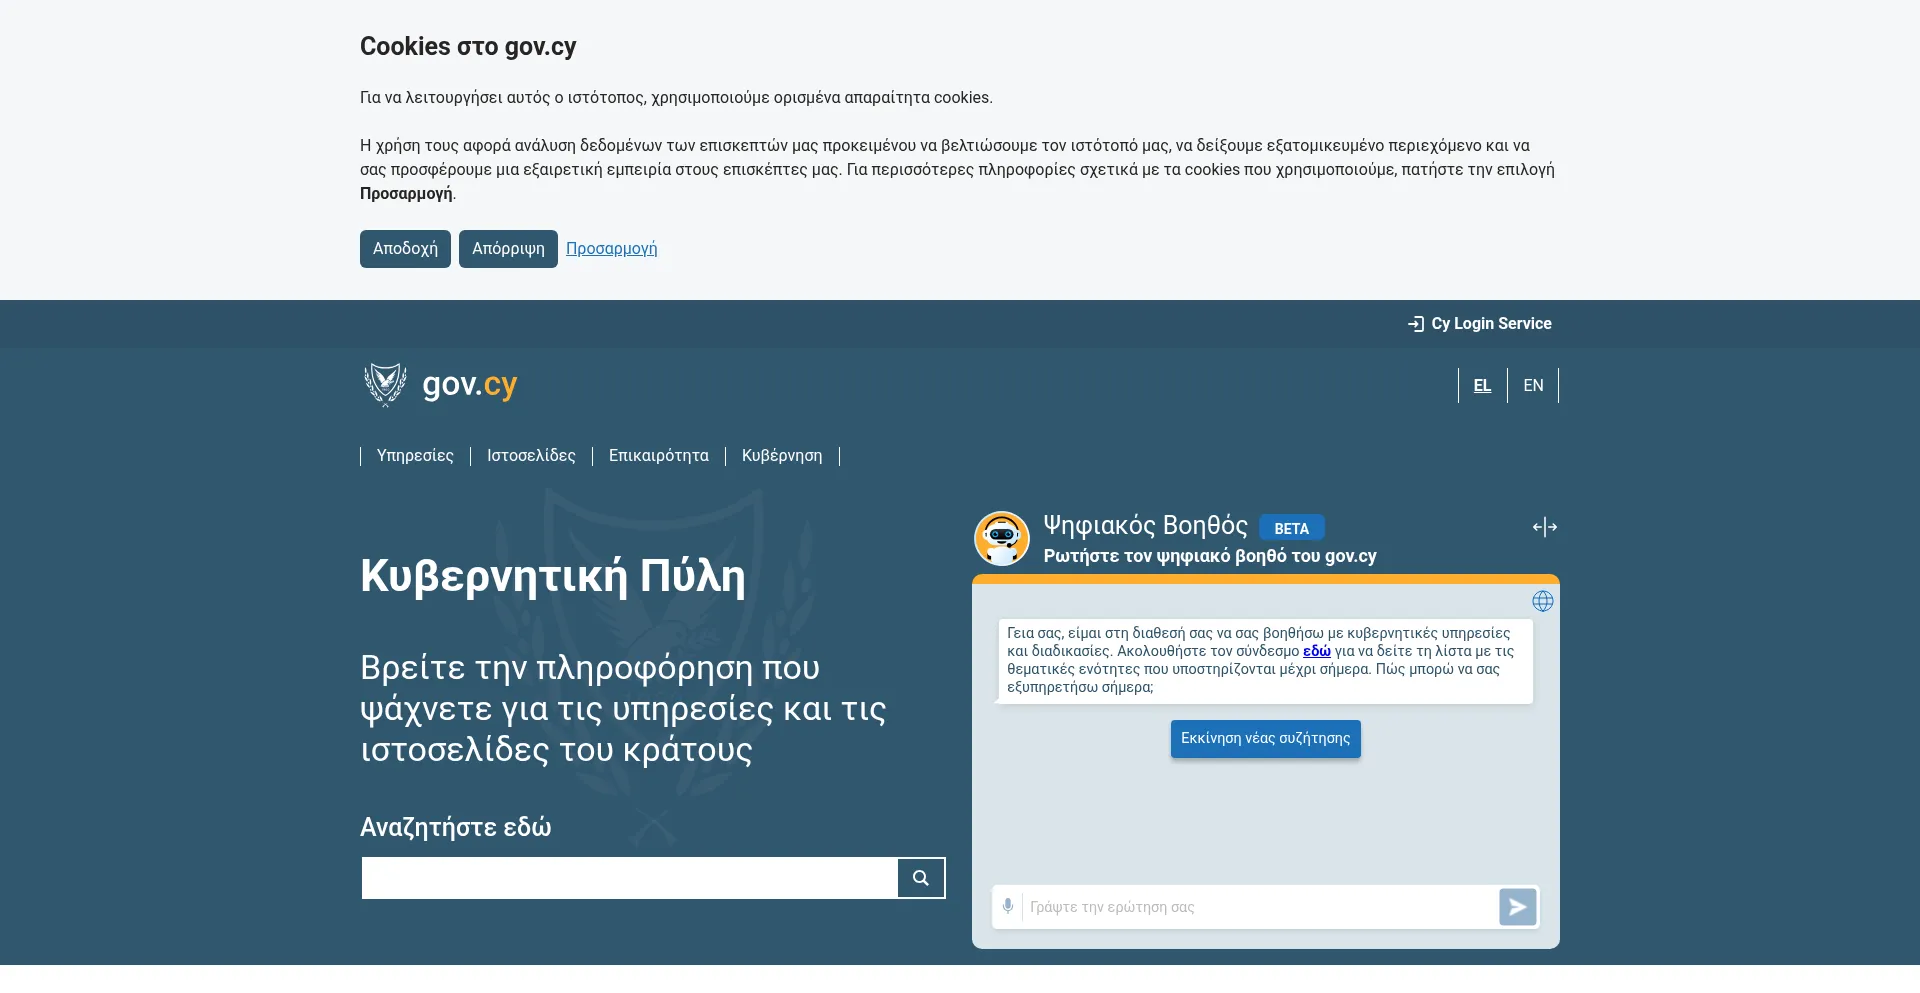Click the Αναζητήστε εδώ label

point(455,827)
